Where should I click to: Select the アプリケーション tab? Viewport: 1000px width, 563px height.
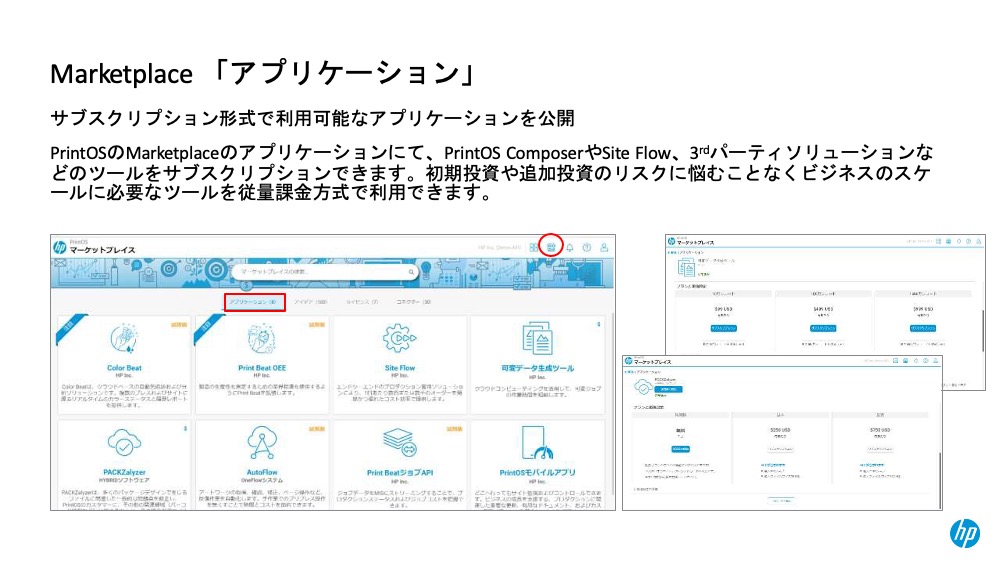254,302
